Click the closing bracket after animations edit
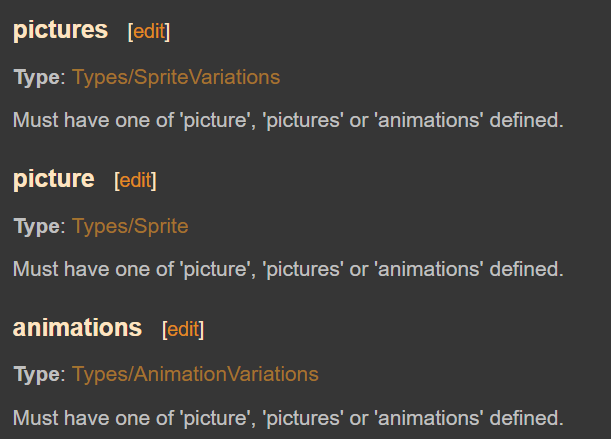The width and height of the screenshot is (611, 439). [x=201, y=330]
